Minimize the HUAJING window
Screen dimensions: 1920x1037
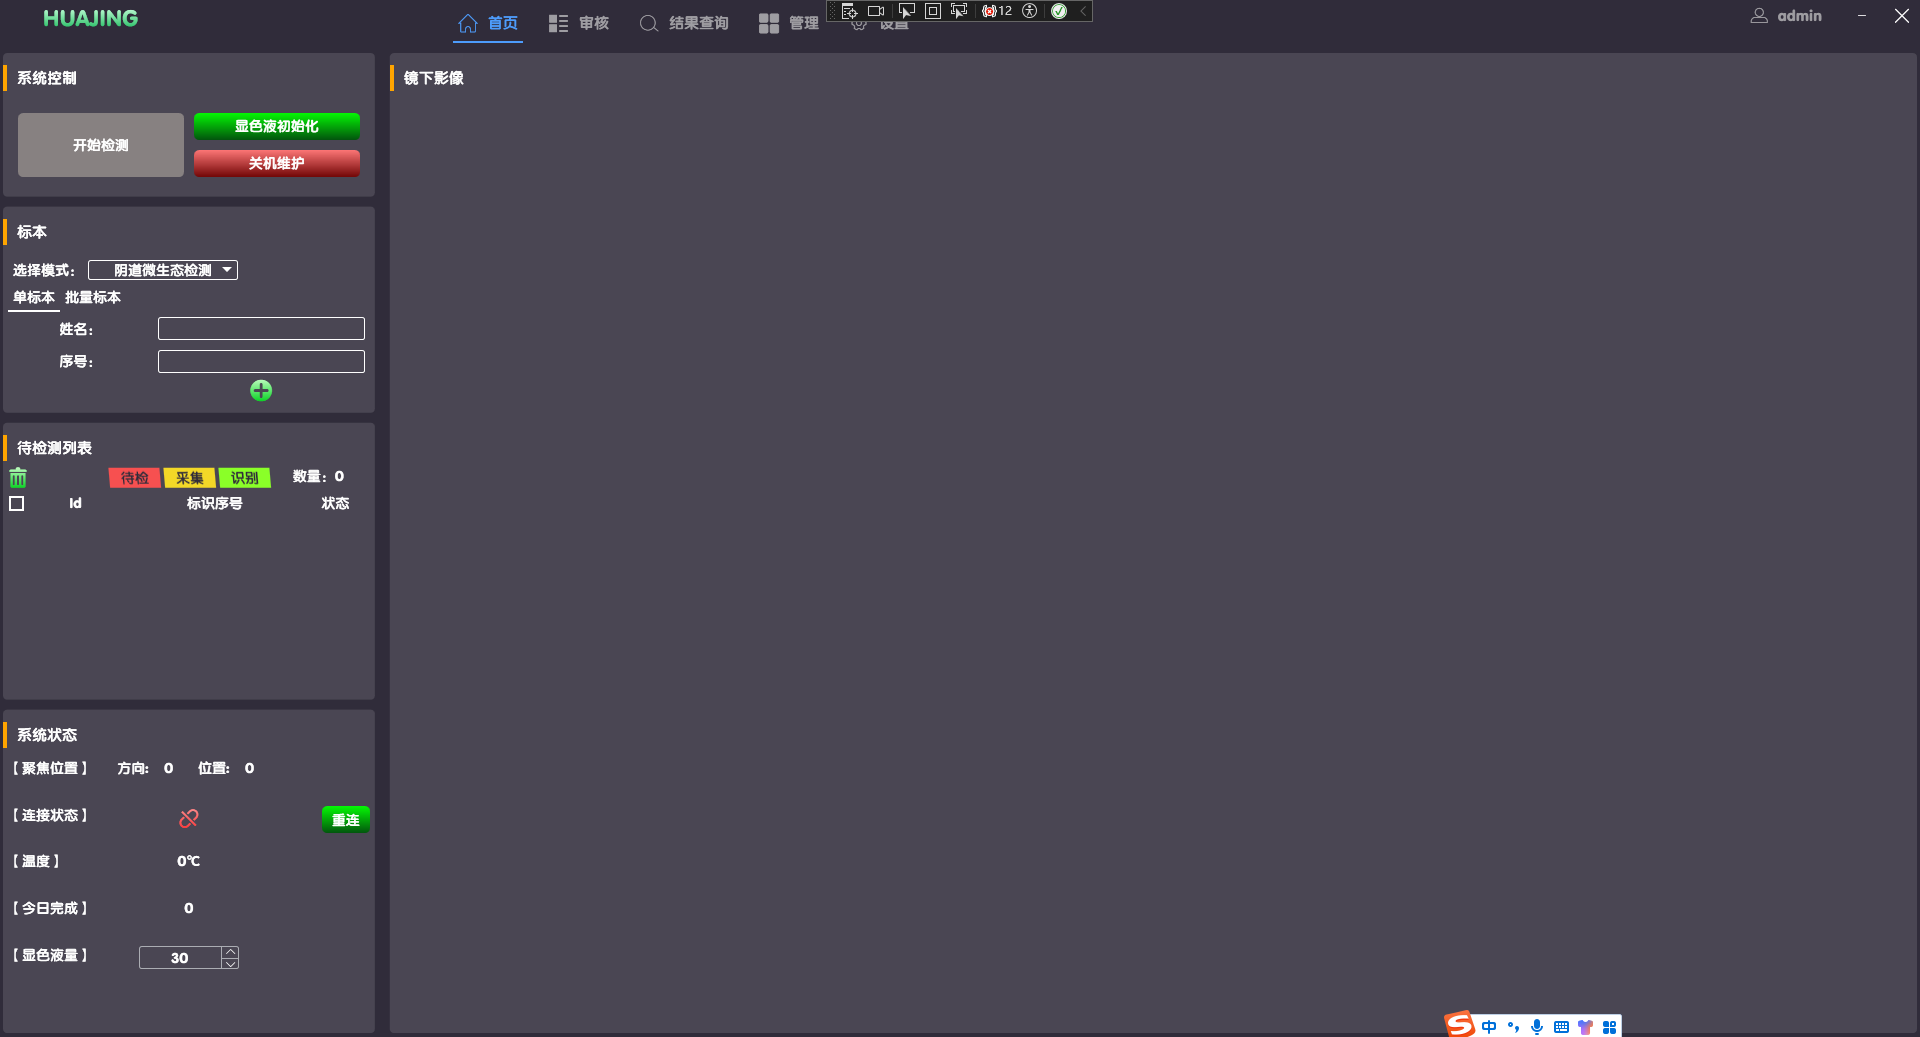(x=1862, y=16)
